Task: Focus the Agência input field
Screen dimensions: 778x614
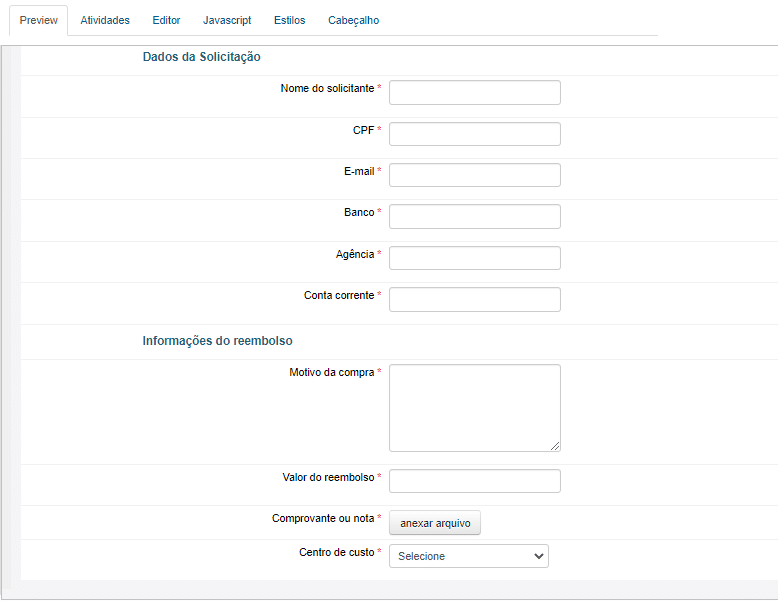Action: point(474,258)
